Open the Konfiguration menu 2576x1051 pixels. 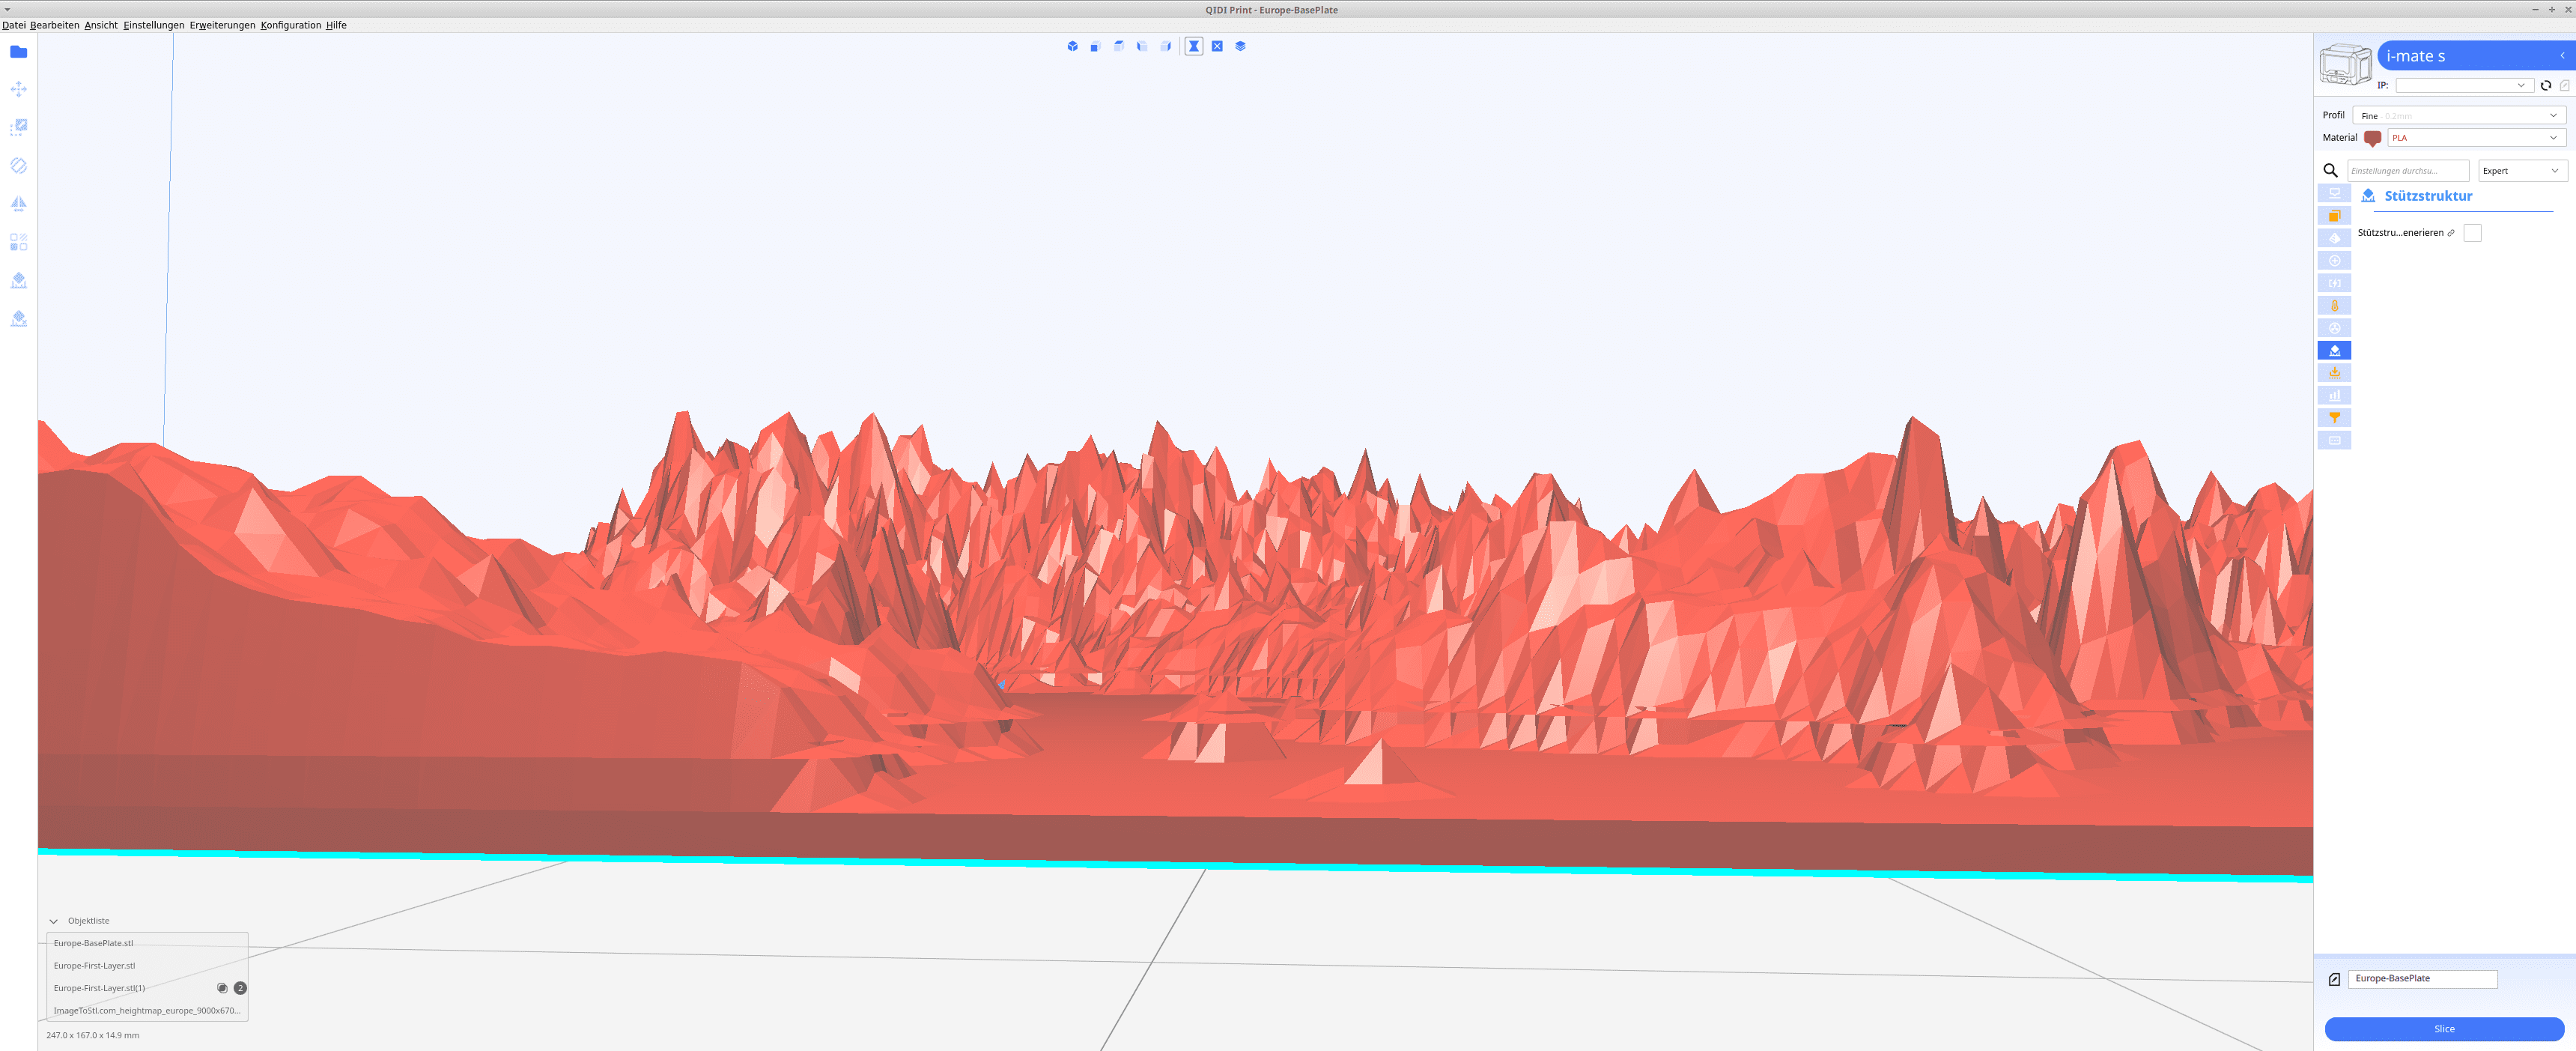click(291, 25)
